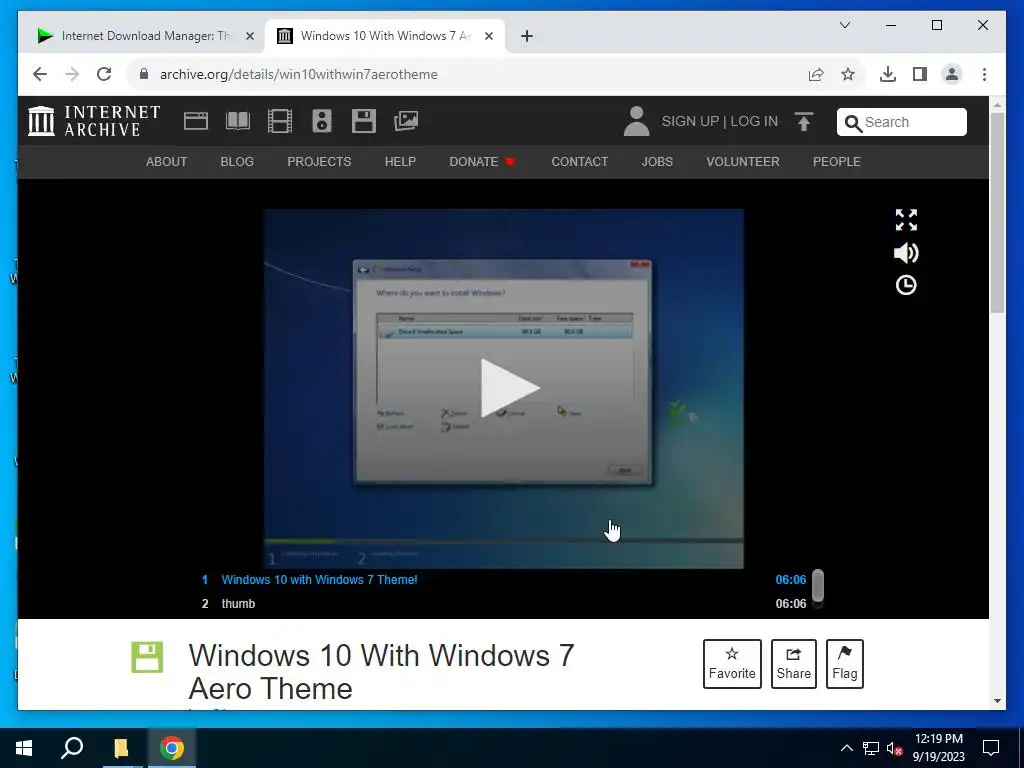The image size is (1024, 768).
Task: Click the Flag button
Action: click(844, 664)
